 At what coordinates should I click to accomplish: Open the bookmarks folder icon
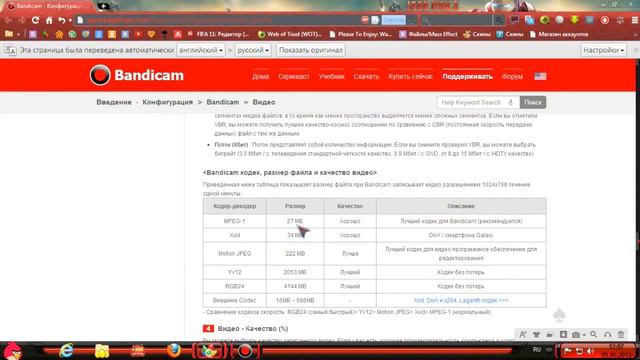click(x=9, y=34)
